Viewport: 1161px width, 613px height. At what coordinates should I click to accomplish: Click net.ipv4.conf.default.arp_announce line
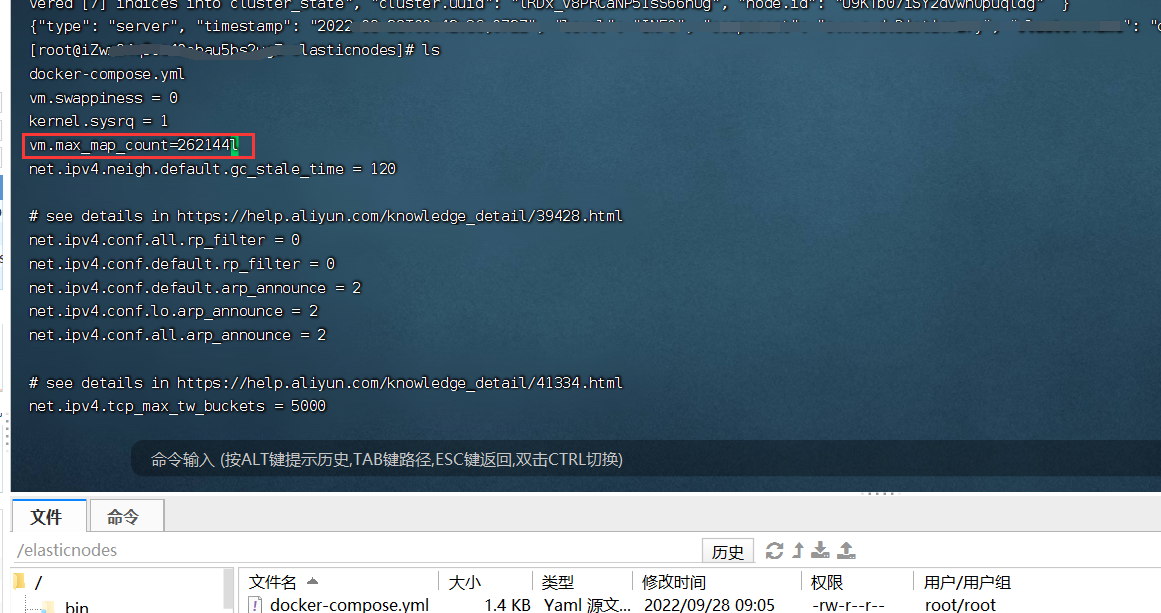click(x=195, y=287)
